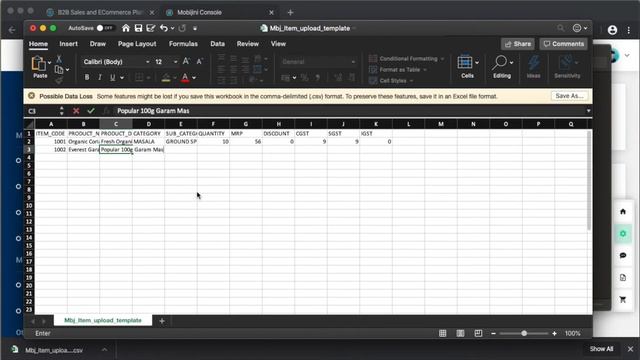Select the row 2 header
This screenshot has height=360, width=640.
click(x=29, y=142)
